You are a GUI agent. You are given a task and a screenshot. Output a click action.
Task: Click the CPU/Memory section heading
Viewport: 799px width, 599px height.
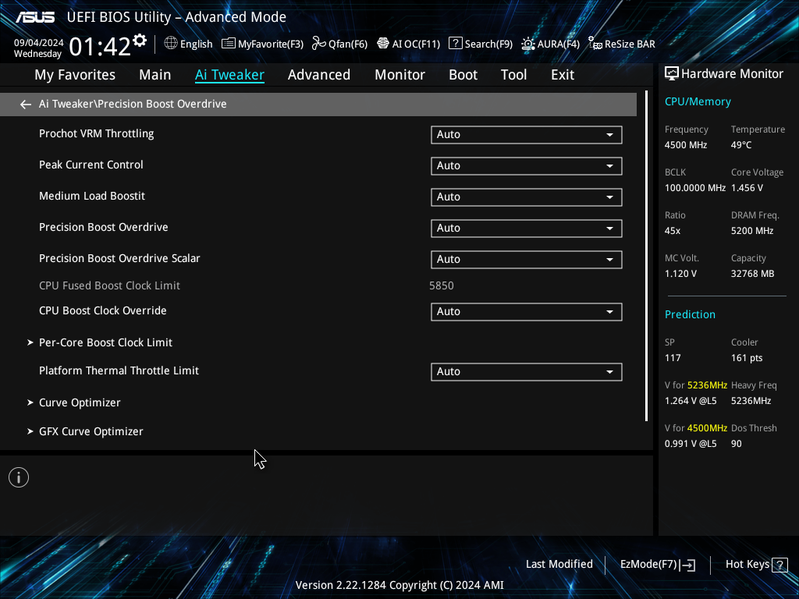698,102
